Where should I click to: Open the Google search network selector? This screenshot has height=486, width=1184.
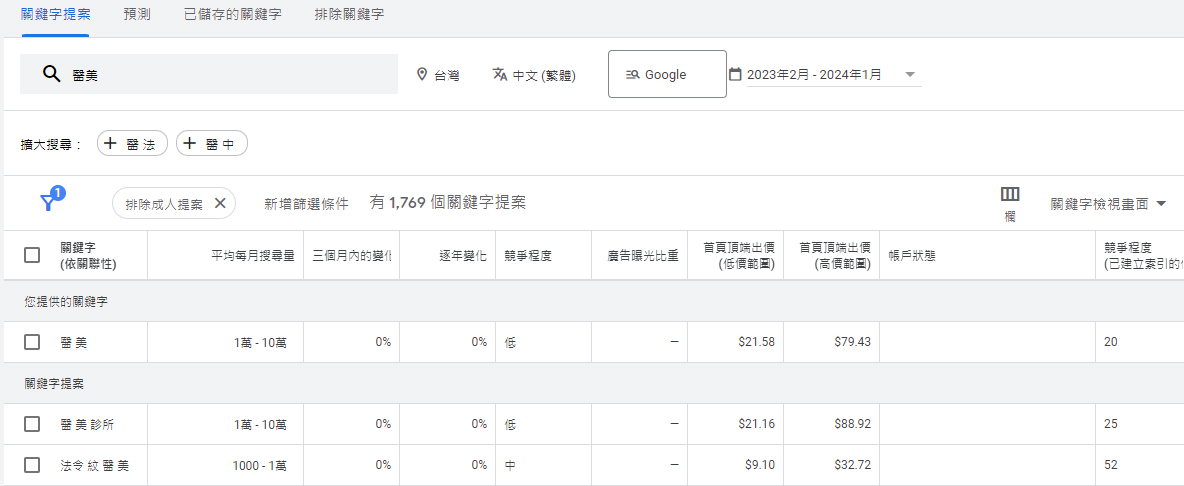667,75
